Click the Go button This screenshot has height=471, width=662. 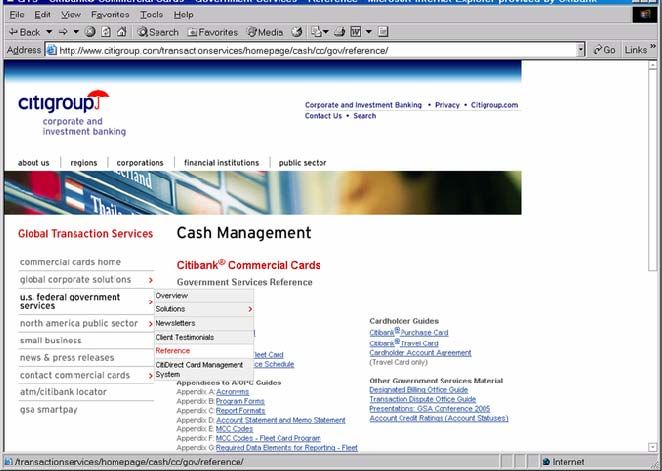point(604,50)
